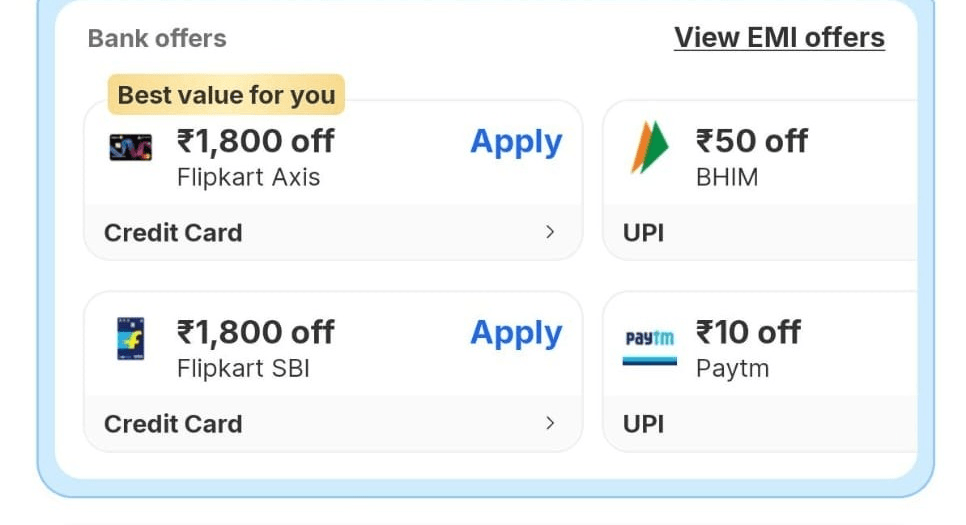This screenshot has width=966, height=525.
Task: Tap the UPI label under Paytm
Action: (x=643, y=424)
